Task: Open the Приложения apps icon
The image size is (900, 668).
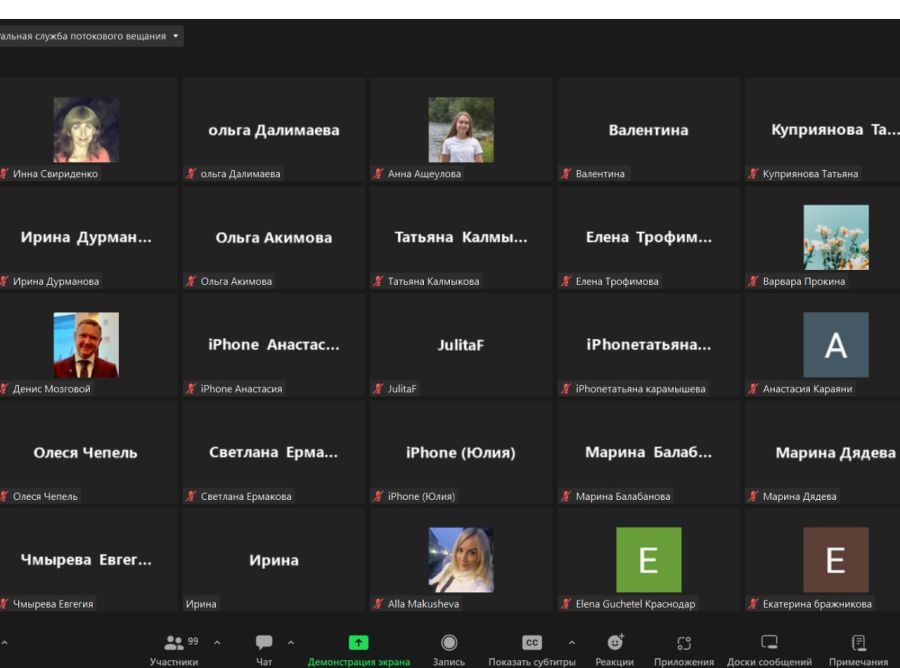Action: click(x=684, y=643)
